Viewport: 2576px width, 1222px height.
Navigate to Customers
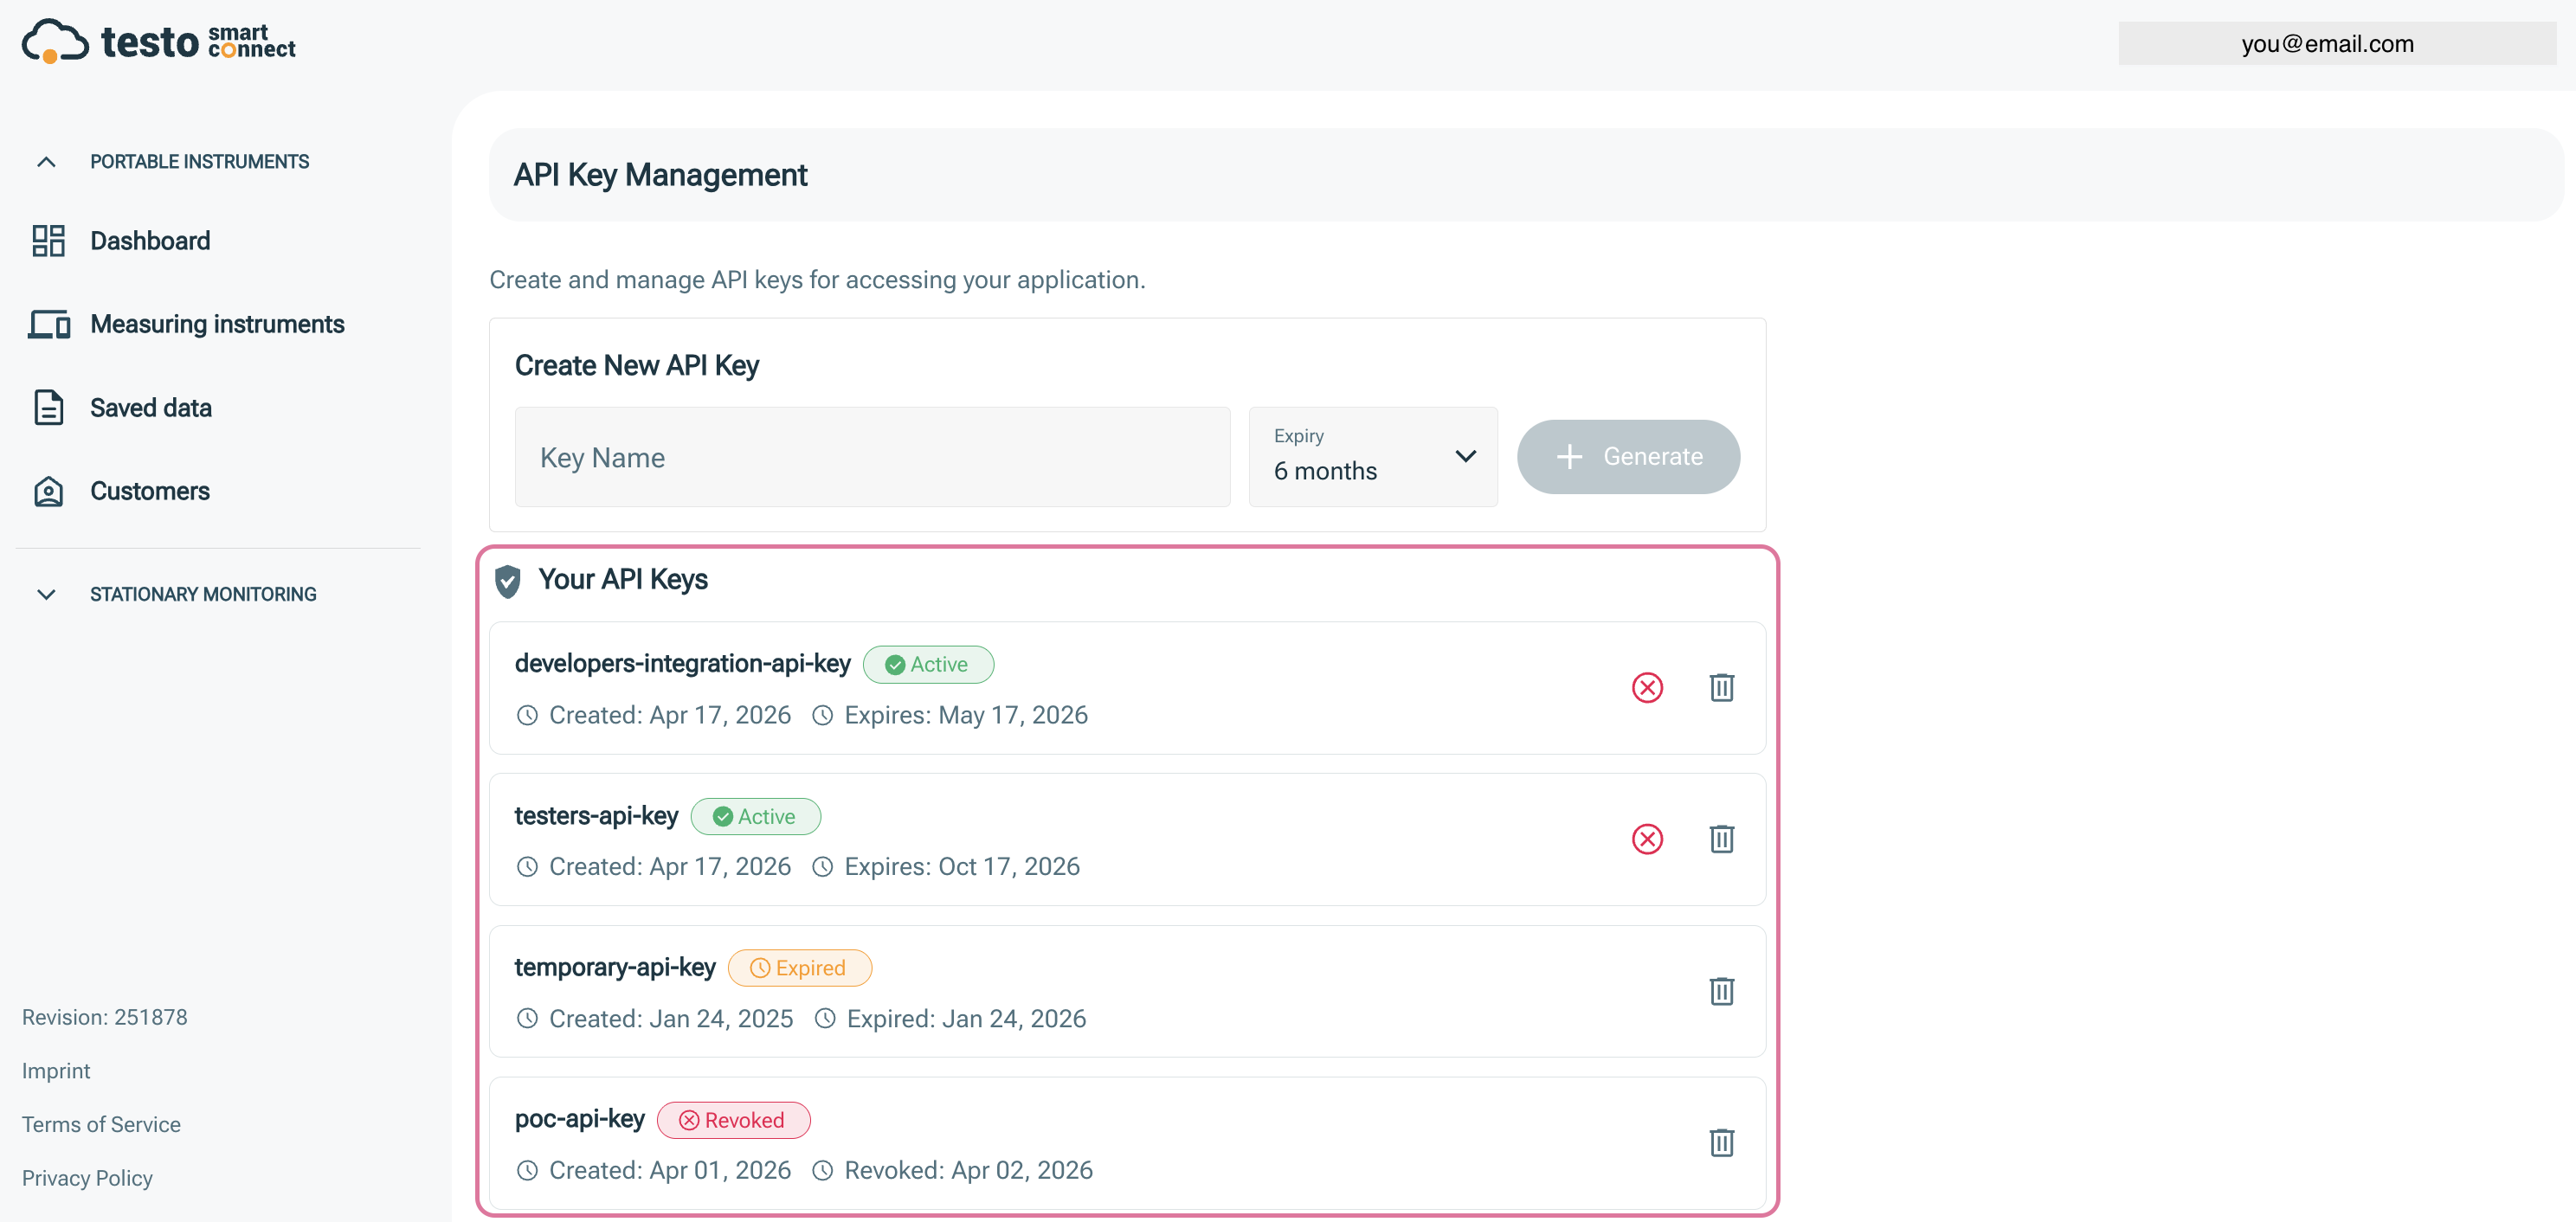pos(150,491)
